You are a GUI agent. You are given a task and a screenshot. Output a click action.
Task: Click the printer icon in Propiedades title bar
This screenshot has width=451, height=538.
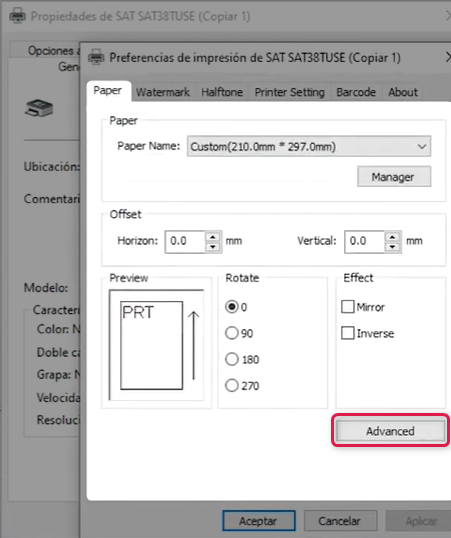click(x=18, y=16)
